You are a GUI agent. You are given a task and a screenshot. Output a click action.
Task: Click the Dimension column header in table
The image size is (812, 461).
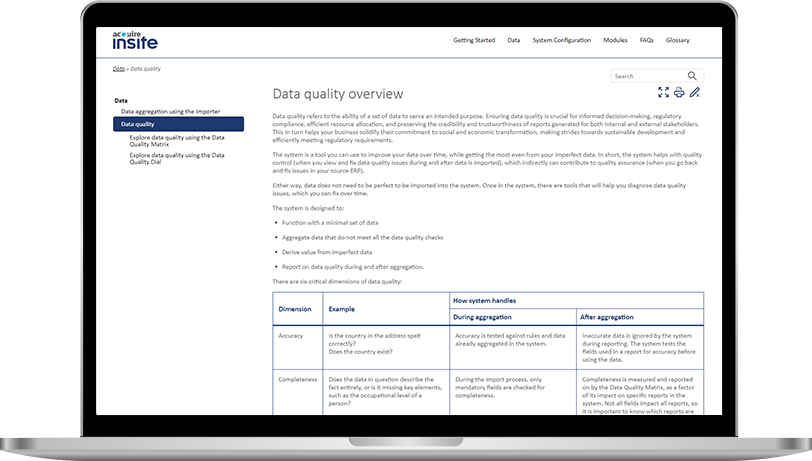point(295,309)
